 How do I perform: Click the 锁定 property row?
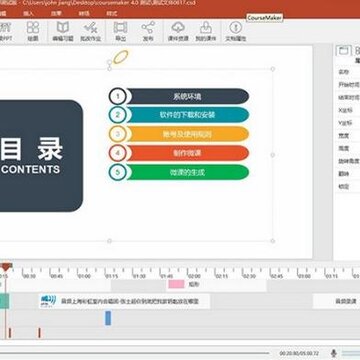(x=347, y=187)
